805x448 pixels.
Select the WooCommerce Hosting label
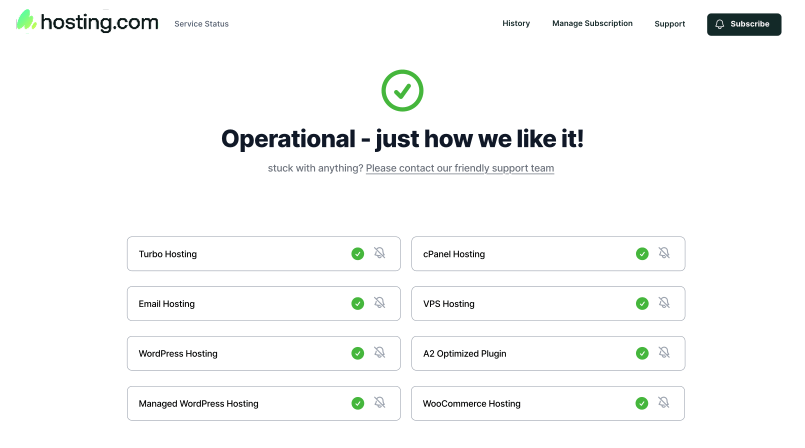tap(472, 404)
